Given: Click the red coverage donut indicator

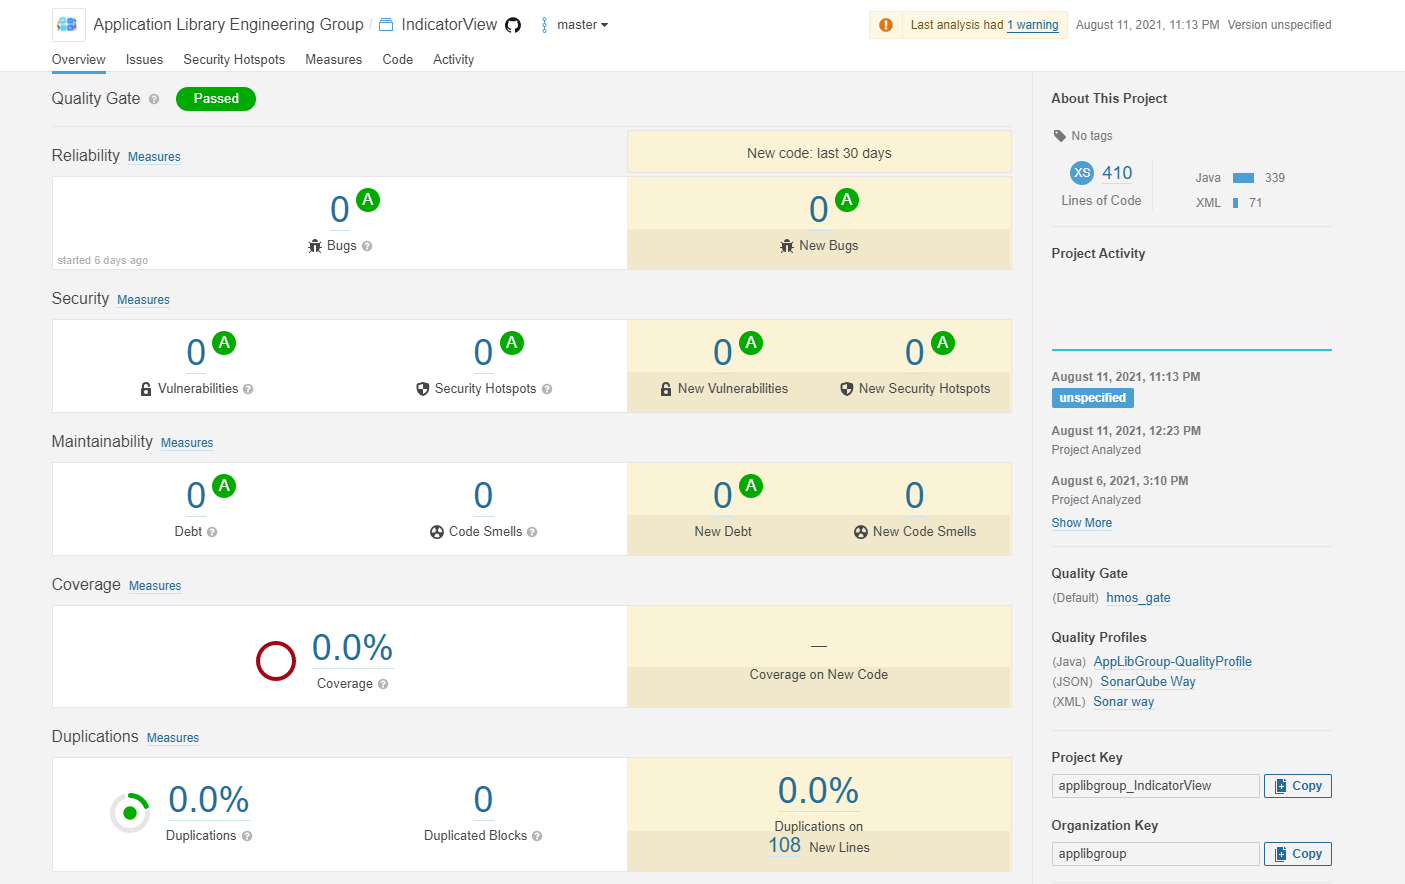Looking at the screenshot, I should (x=276, y=661).
